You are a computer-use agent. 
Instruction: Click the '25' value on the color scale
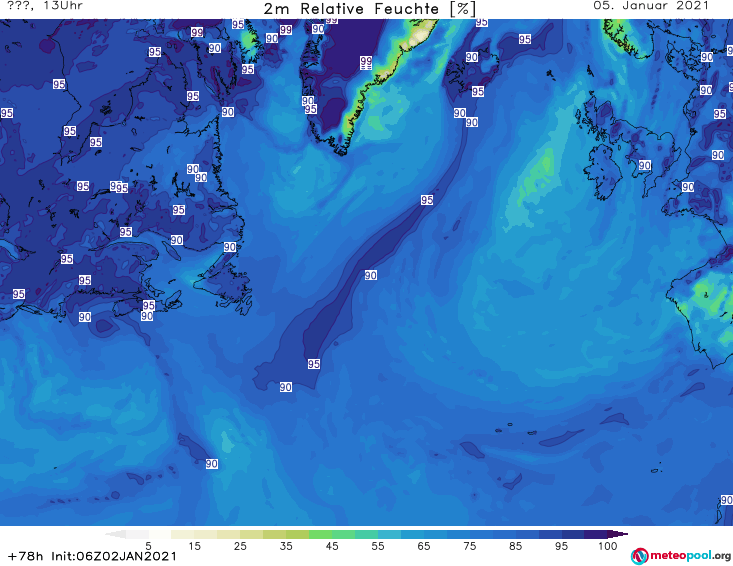240,546
